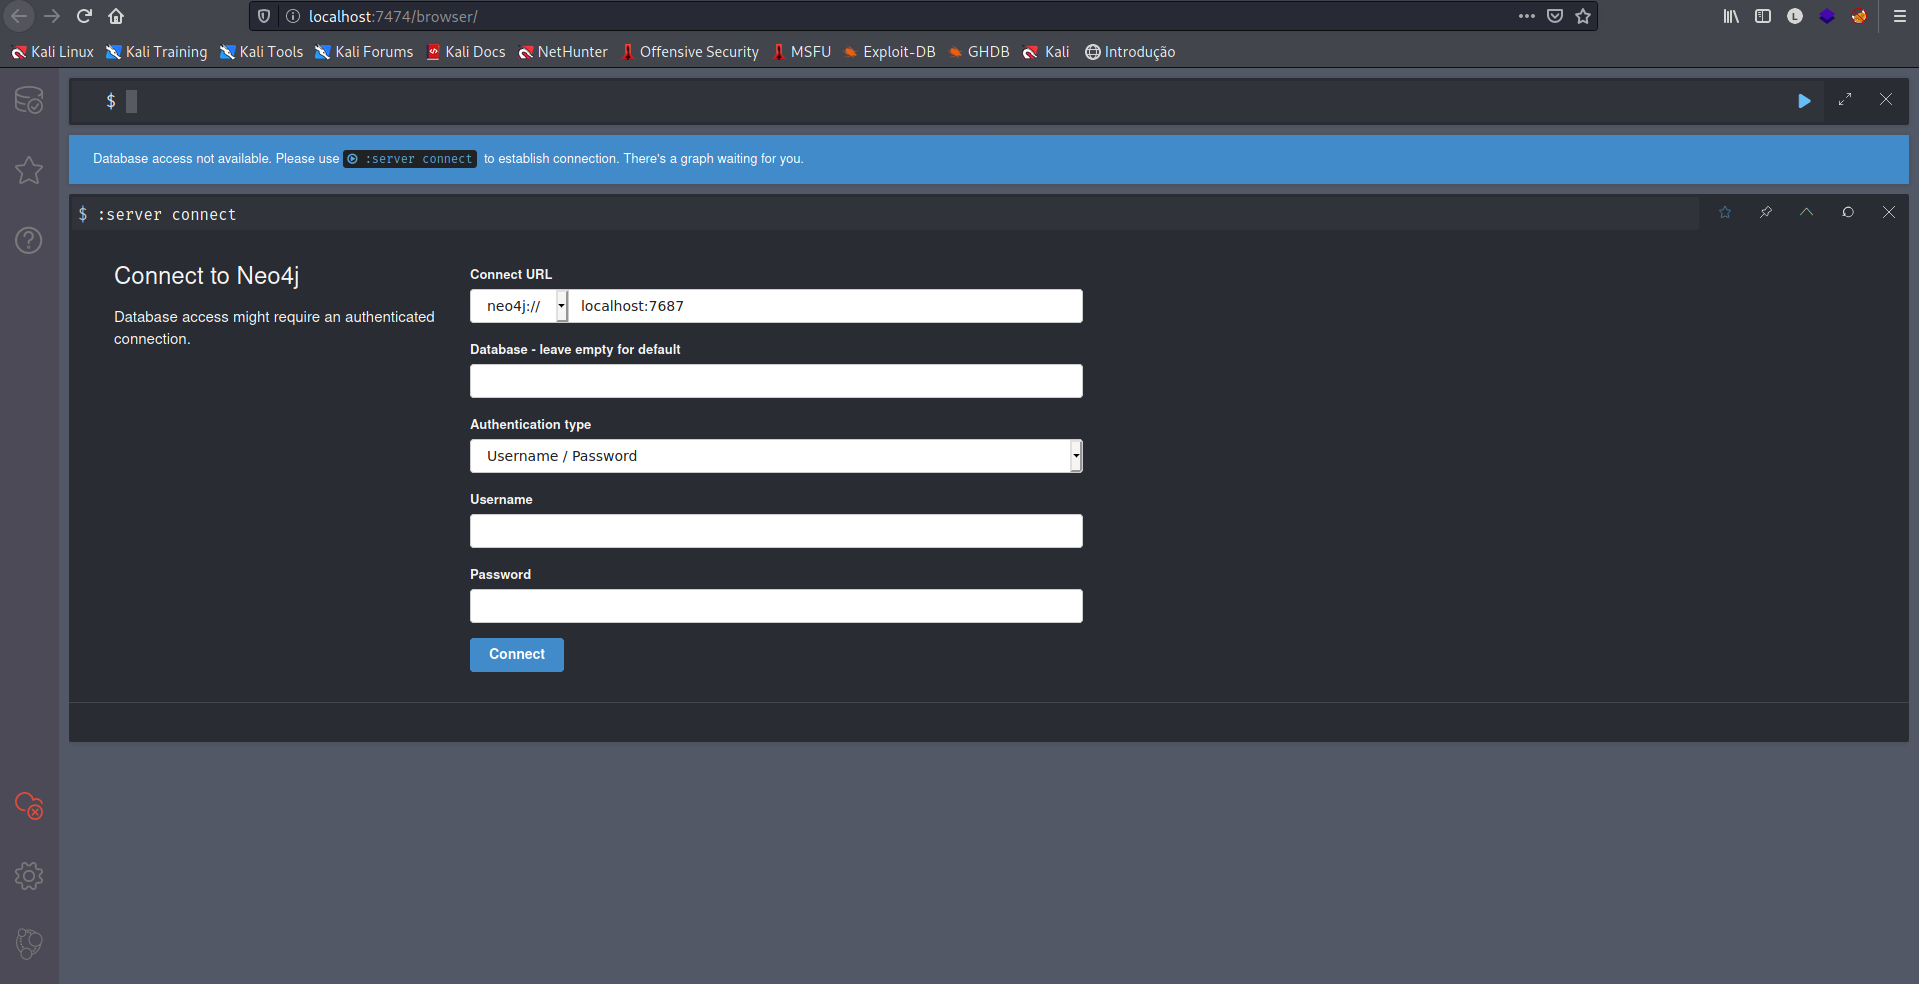The width and height of the screenshot is (1919, 984).
Task: Save server connect frame as favorite
Action: (x=1725, y=212)
